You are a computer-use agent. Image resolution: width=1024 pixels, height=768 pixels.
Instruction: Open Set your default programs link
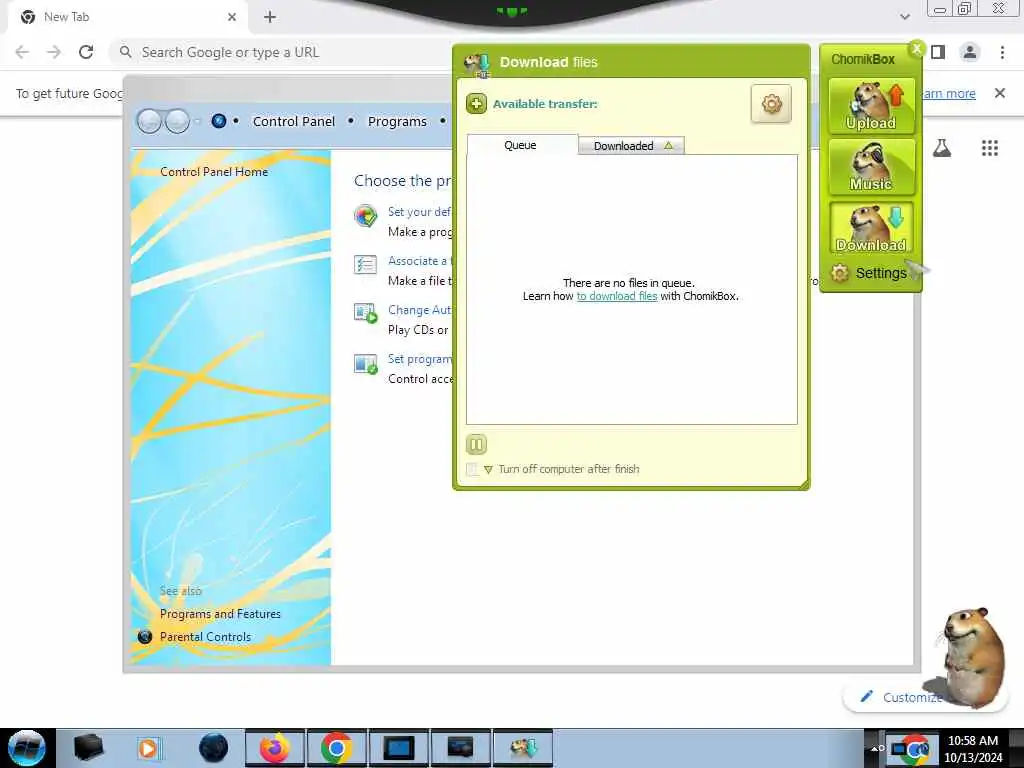pos(419,212)
